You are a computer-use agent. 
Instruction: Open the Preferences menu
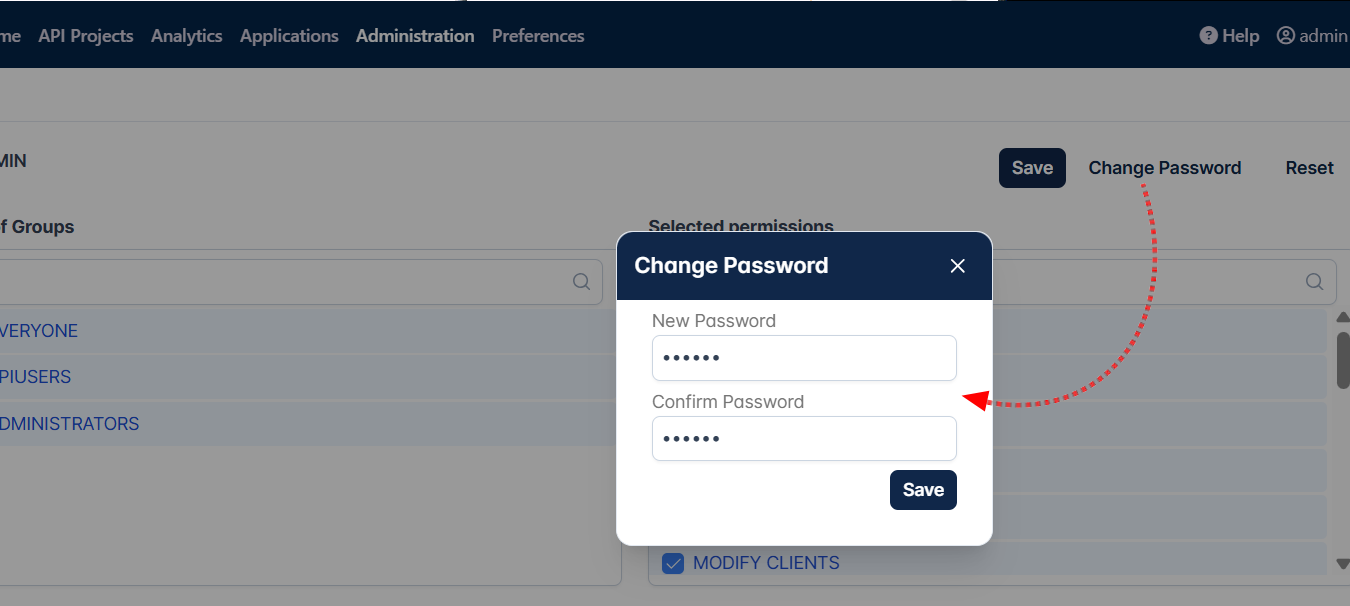tap(538, 36)
